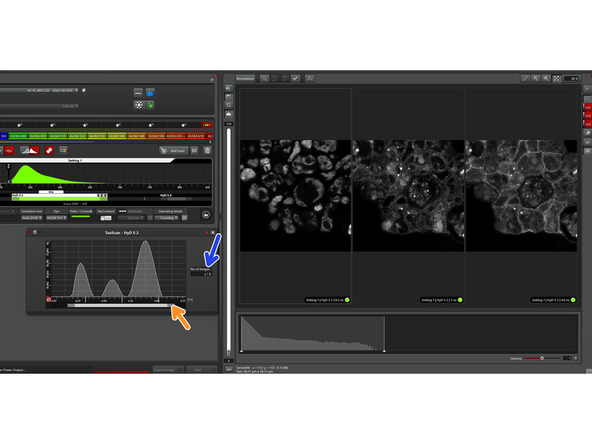Select the ALEXA 532 dye button
The image size is (592, 444).
[77, 136]
